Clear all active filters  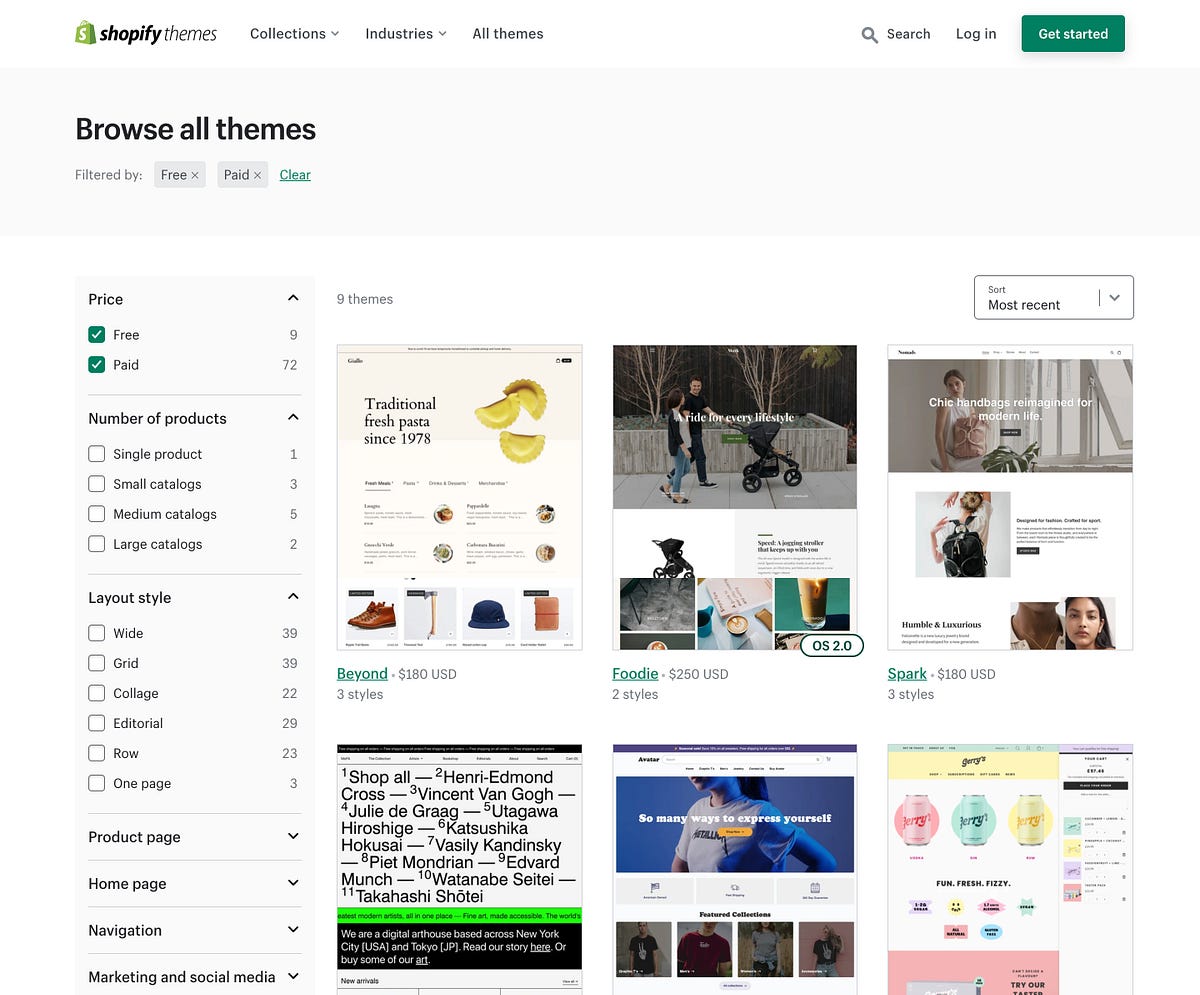(294, 174)
